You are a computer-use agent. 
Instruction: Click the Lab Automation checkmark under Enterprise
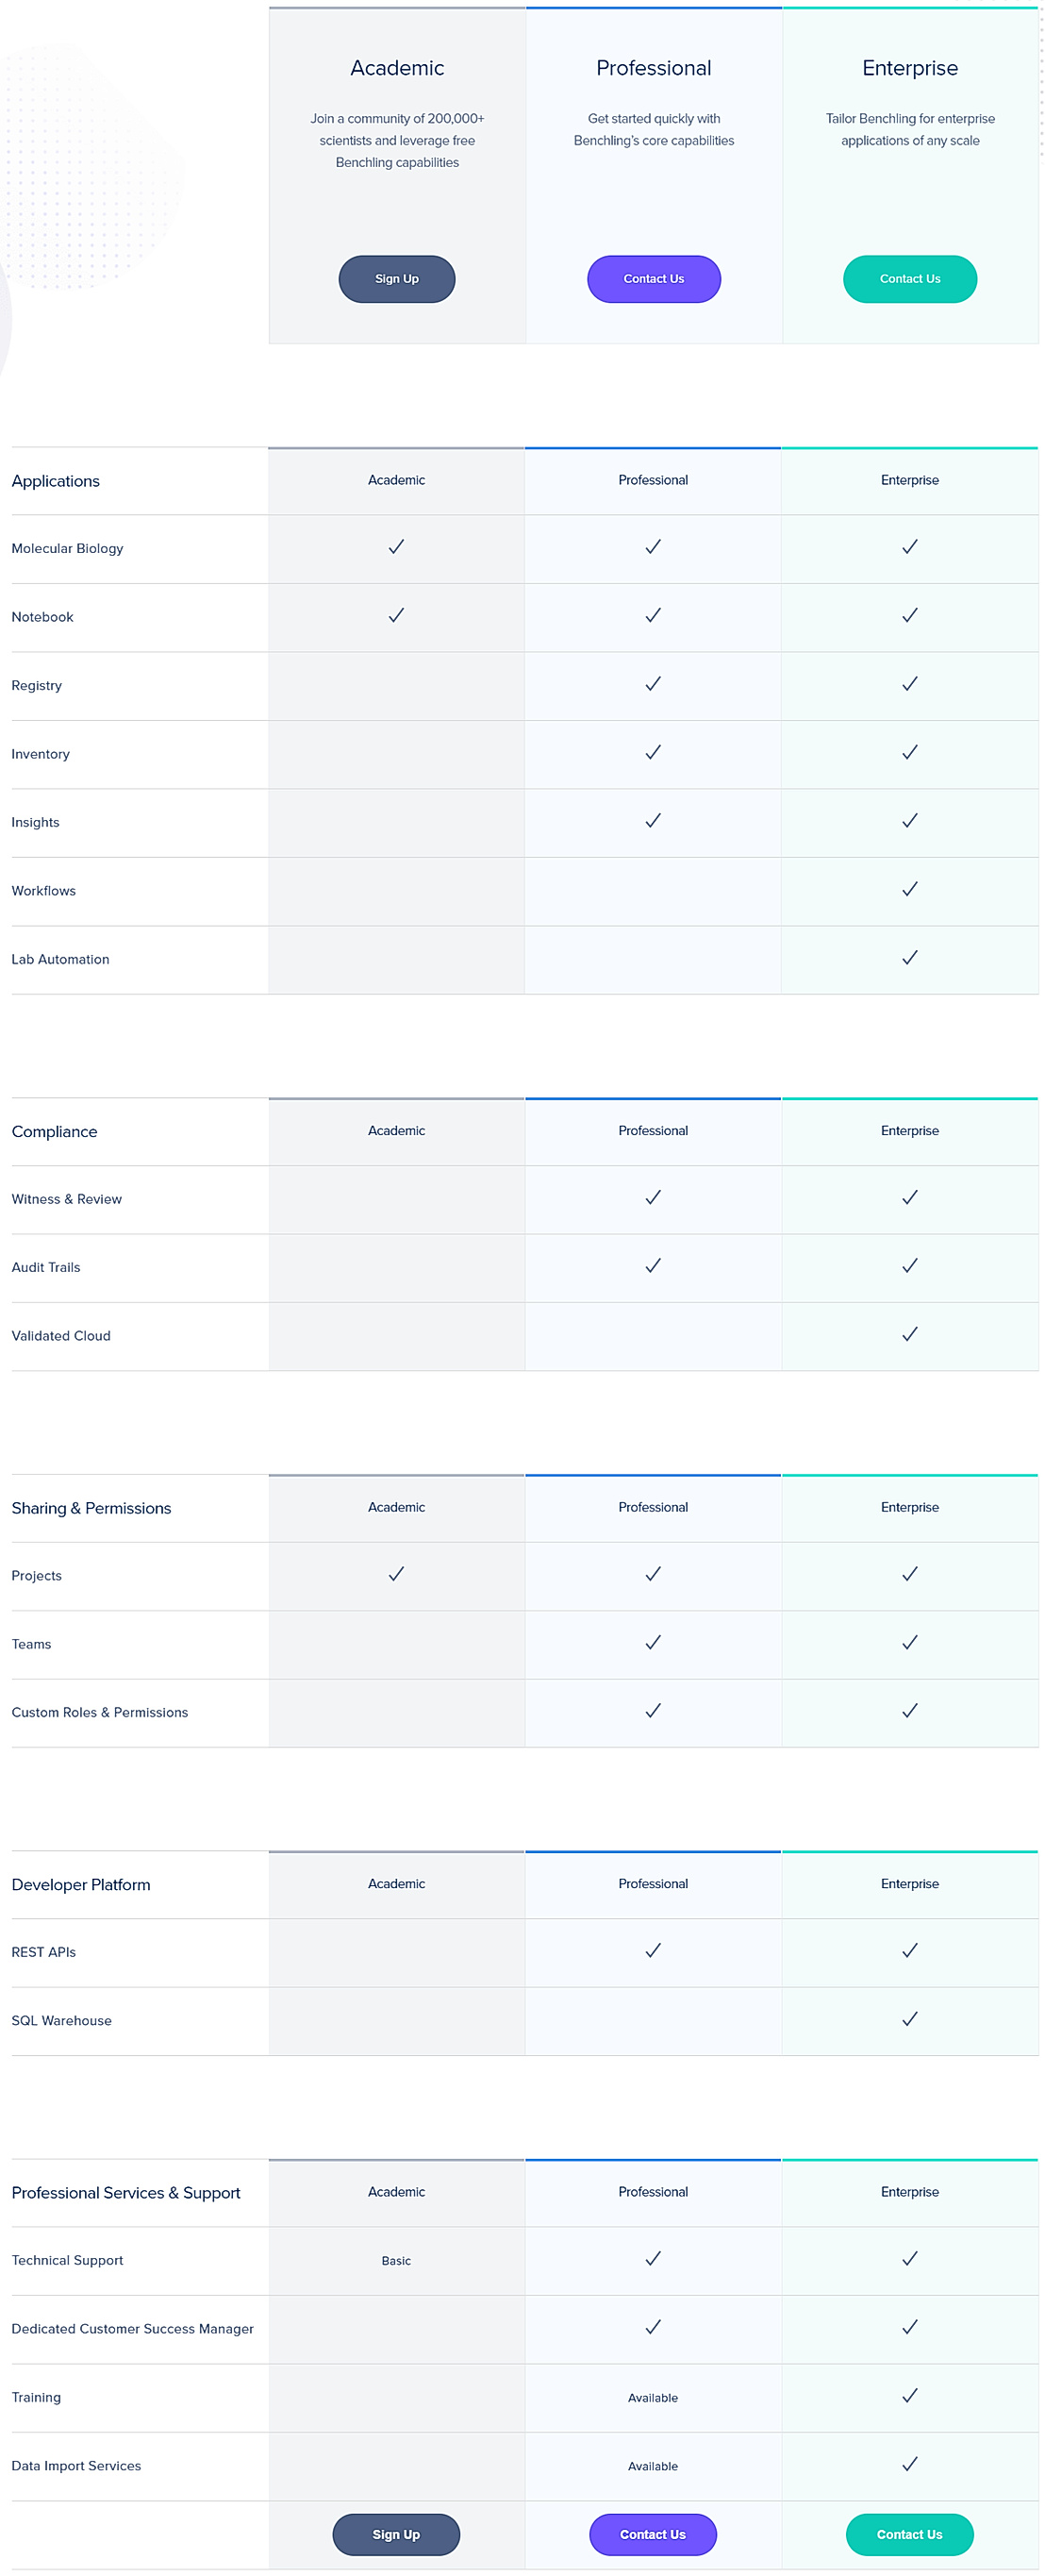908,957
